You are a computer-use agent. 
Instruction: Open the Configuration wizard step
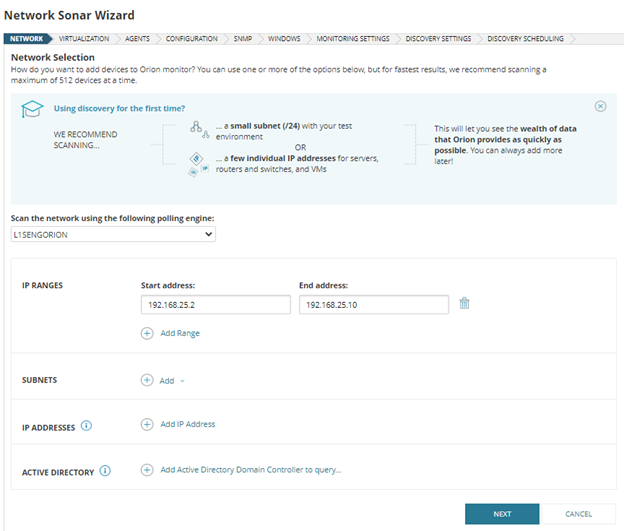(x=191, y=39)
